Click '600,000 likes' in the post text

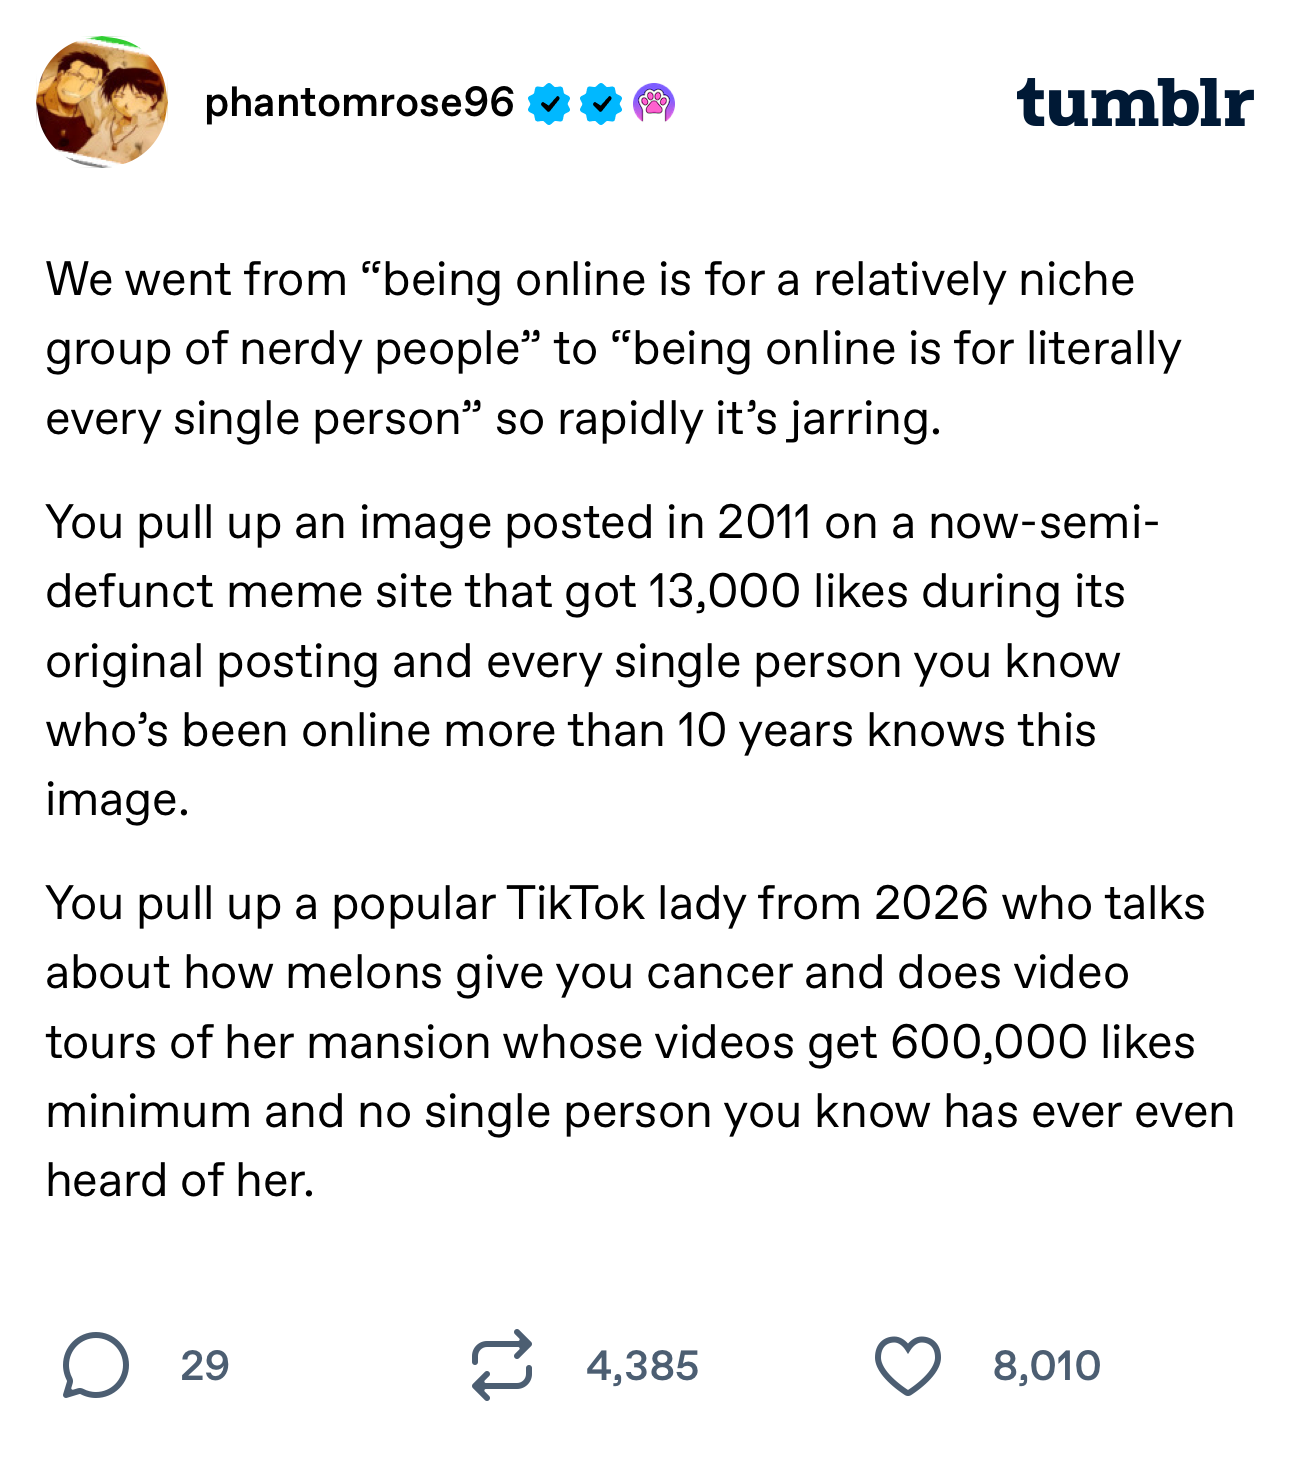(x=1041, y=1043)
